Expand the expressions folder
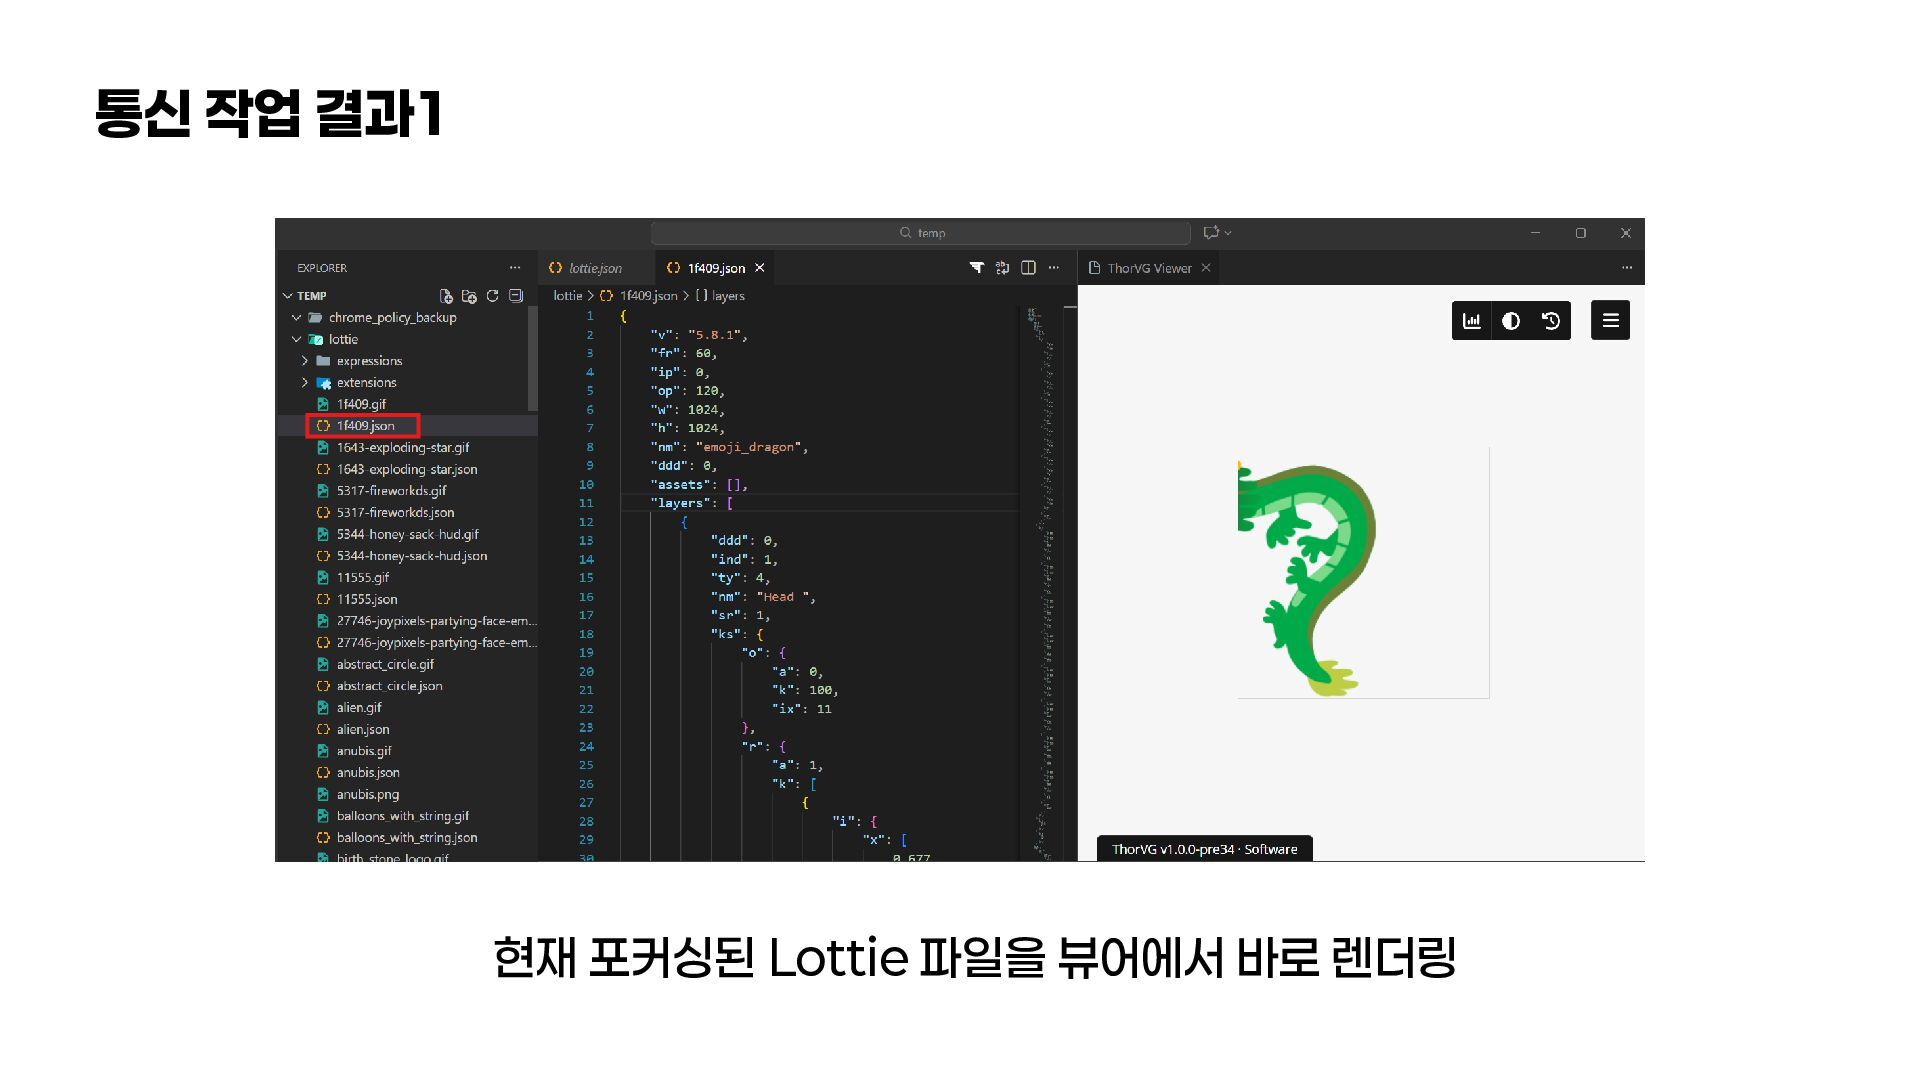Image resolution: width=1920 pixels, height=1080 pixels. point(369,361)
